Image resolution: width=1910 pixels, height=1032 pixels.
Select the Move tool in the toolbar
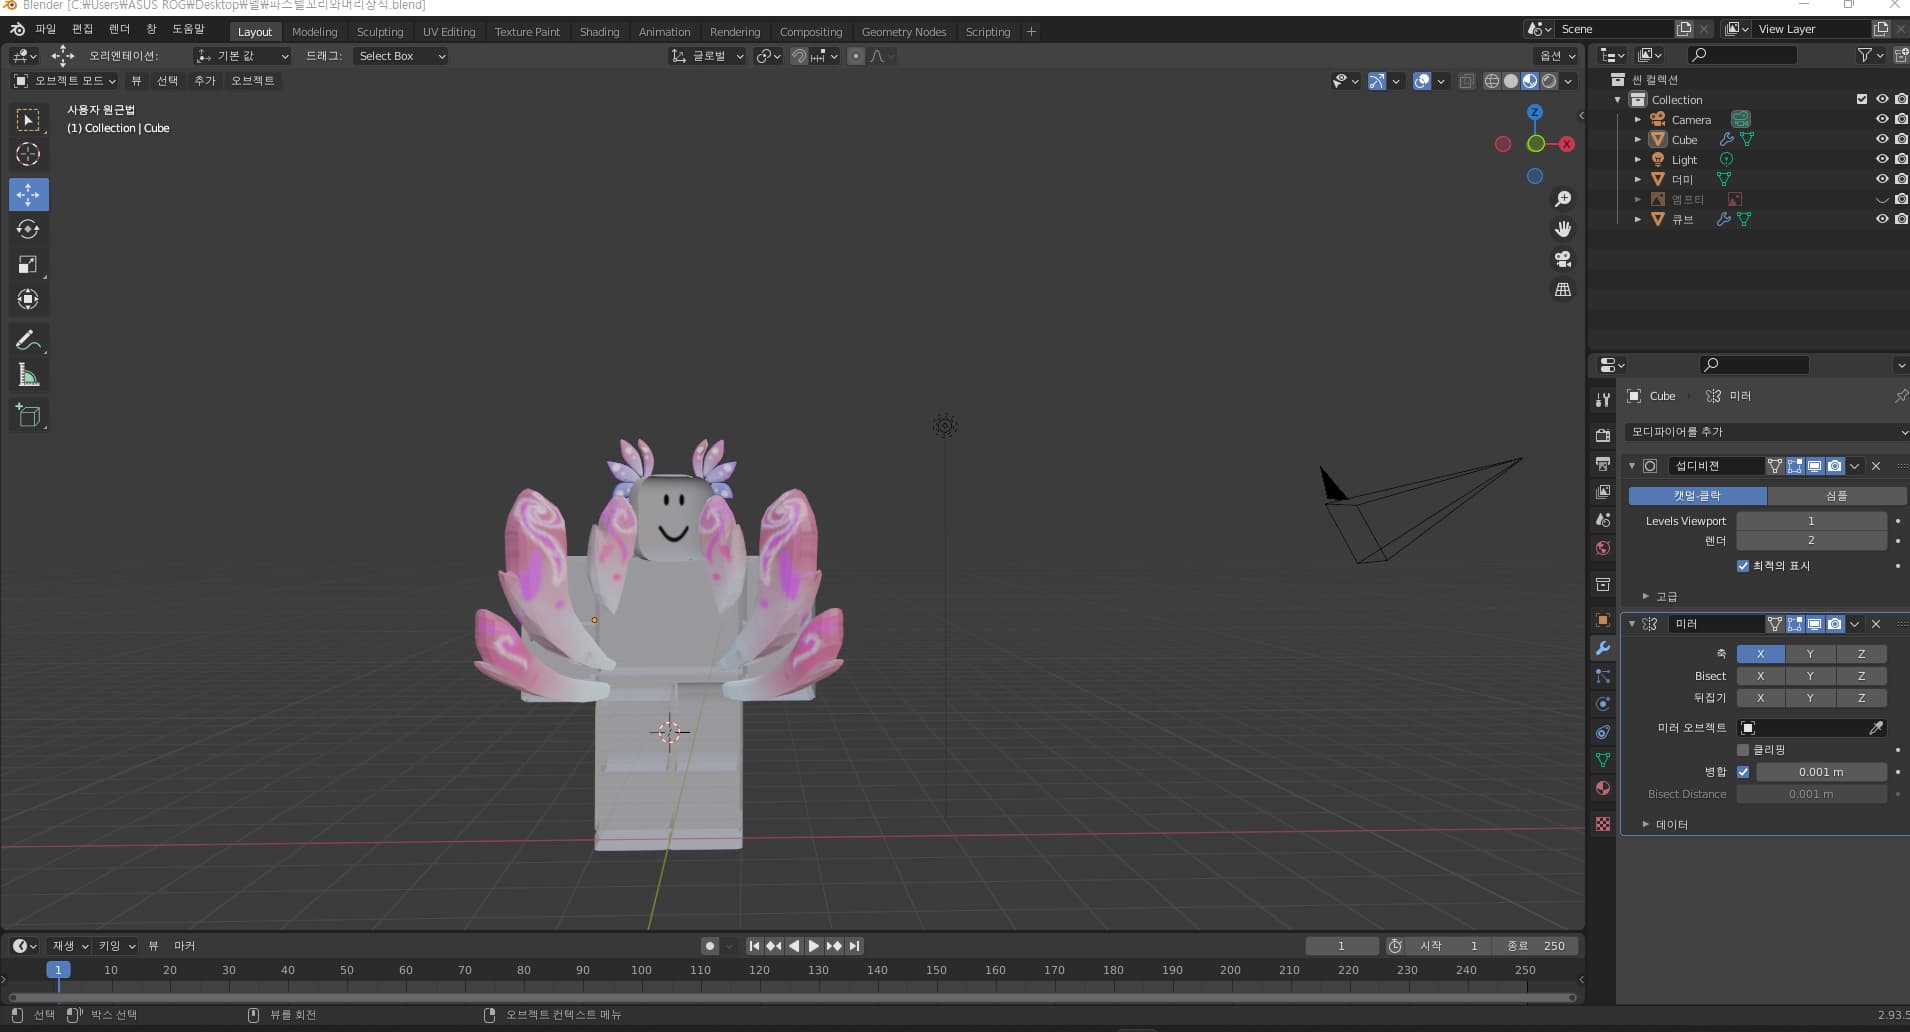(28, 194)
